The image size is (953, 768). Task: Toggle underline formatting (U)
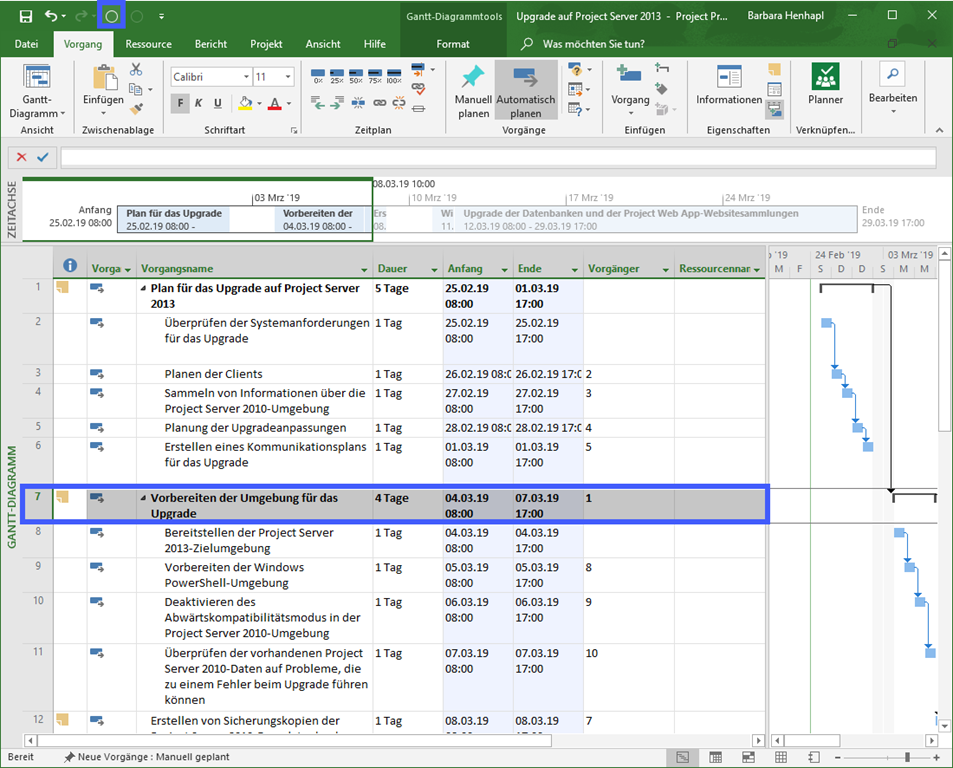pos(218,103)
